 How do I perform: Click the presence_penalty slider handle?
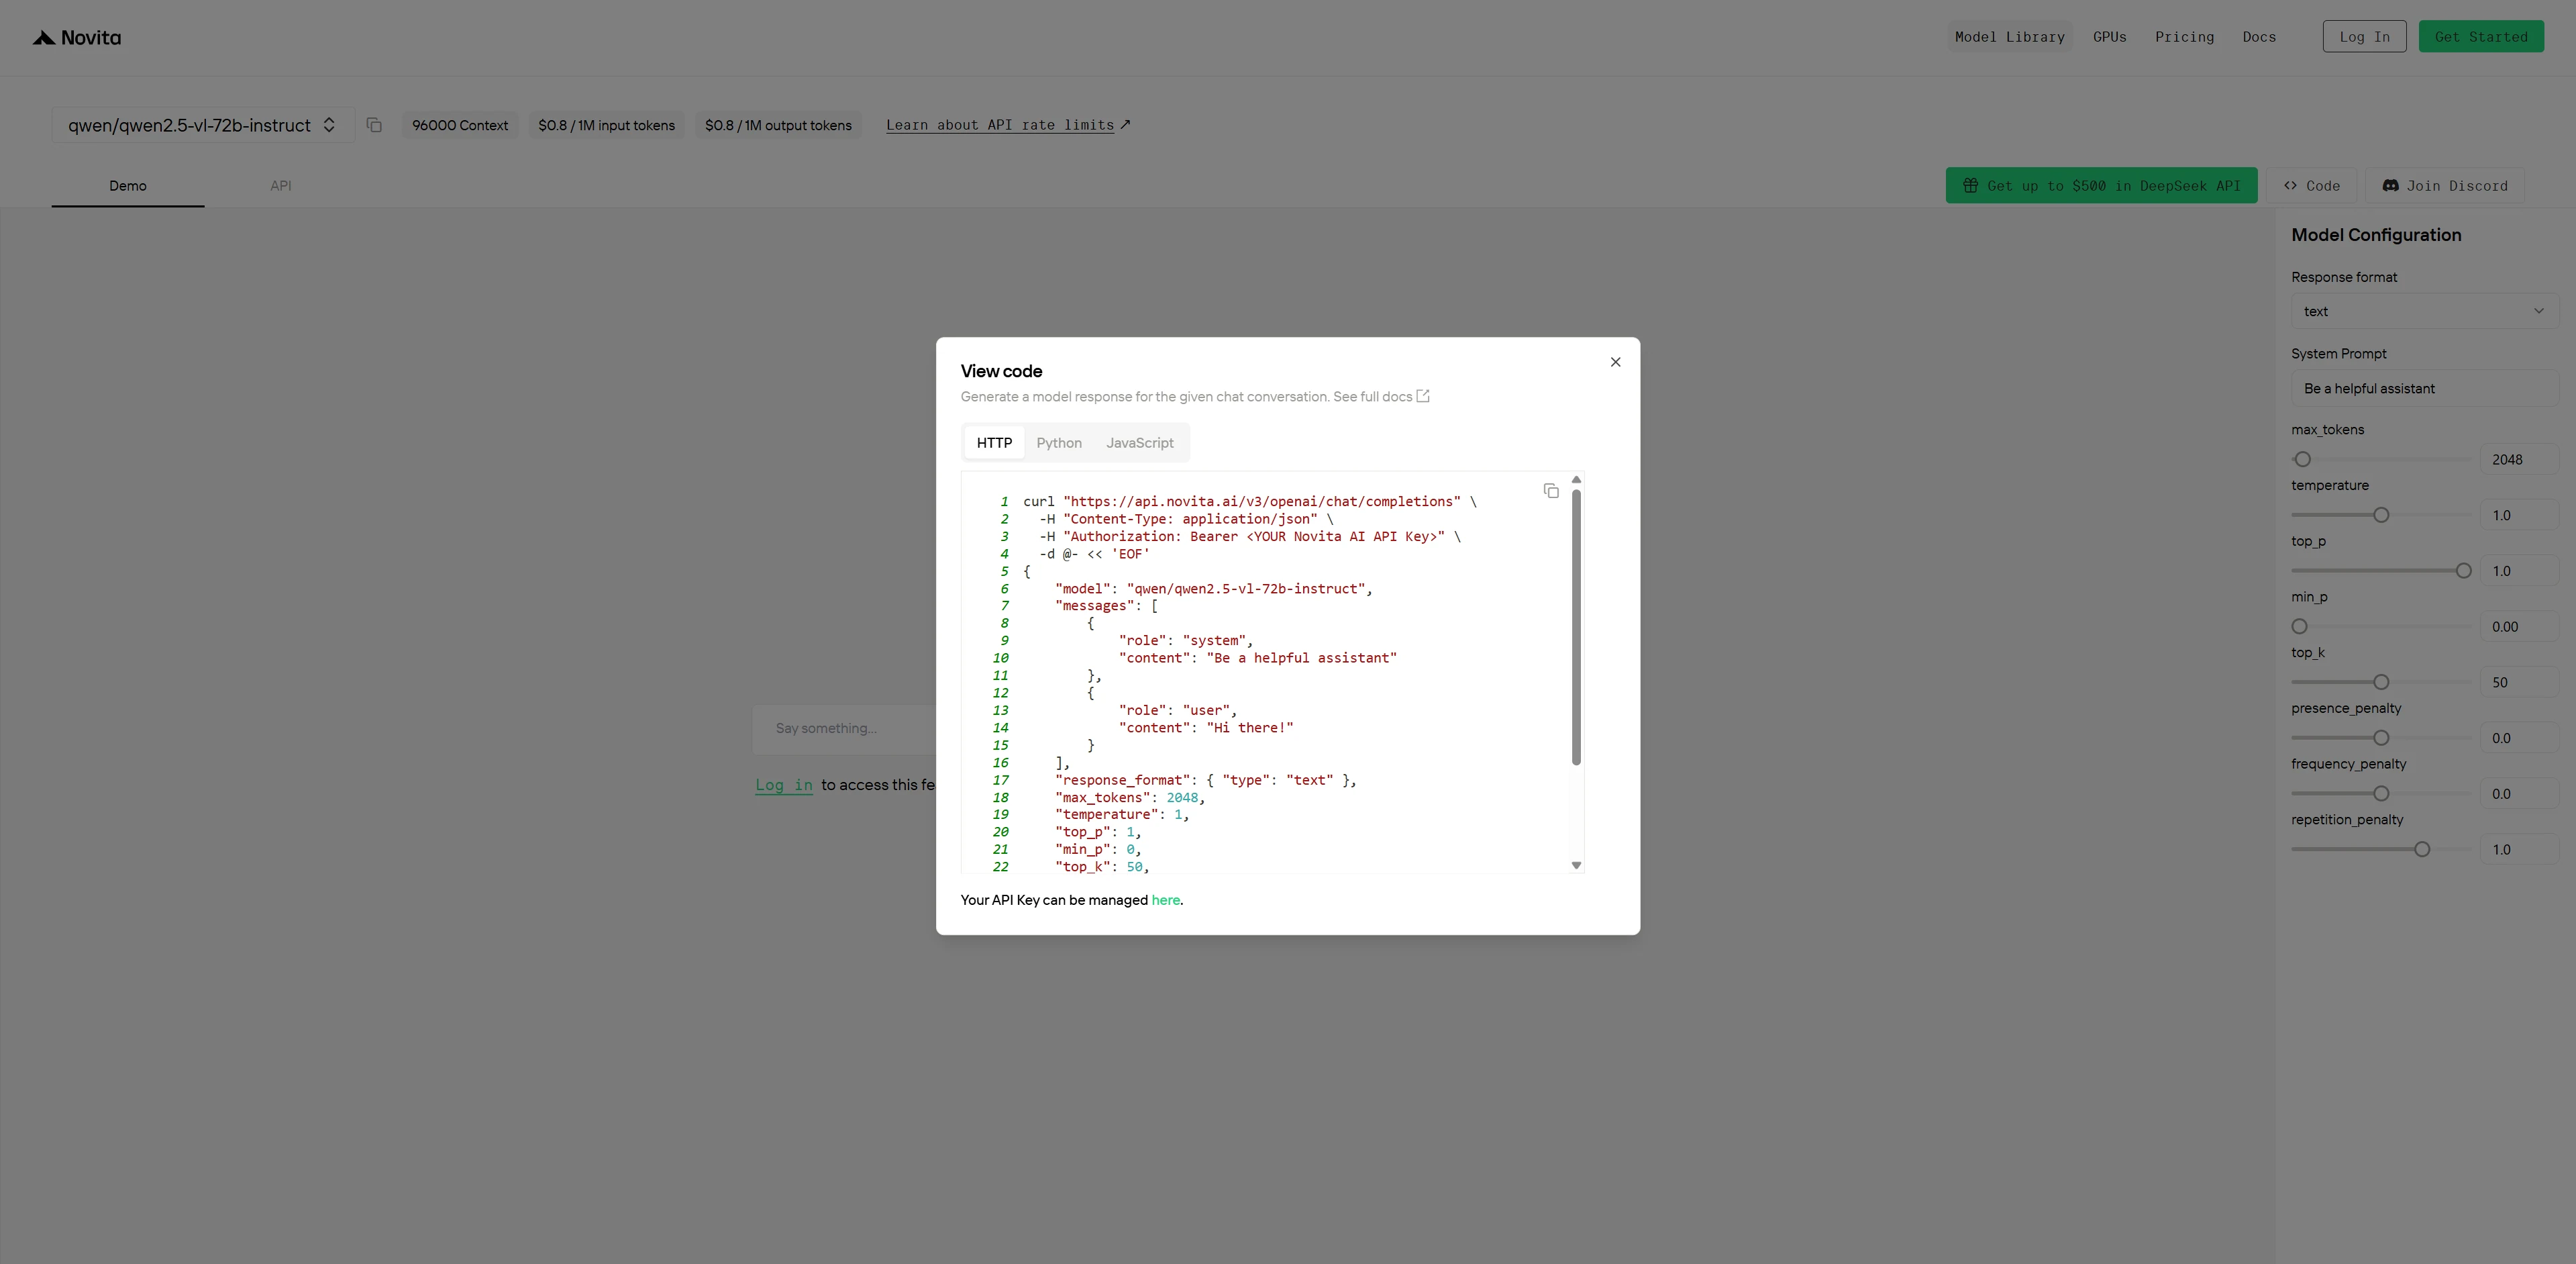pyautogui.click(x=2381, y=738)
